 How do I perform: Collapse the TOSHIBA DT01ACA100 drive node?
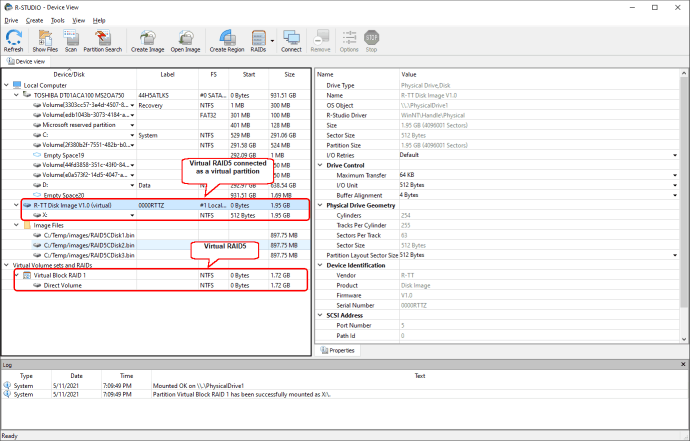click(17, 95)
